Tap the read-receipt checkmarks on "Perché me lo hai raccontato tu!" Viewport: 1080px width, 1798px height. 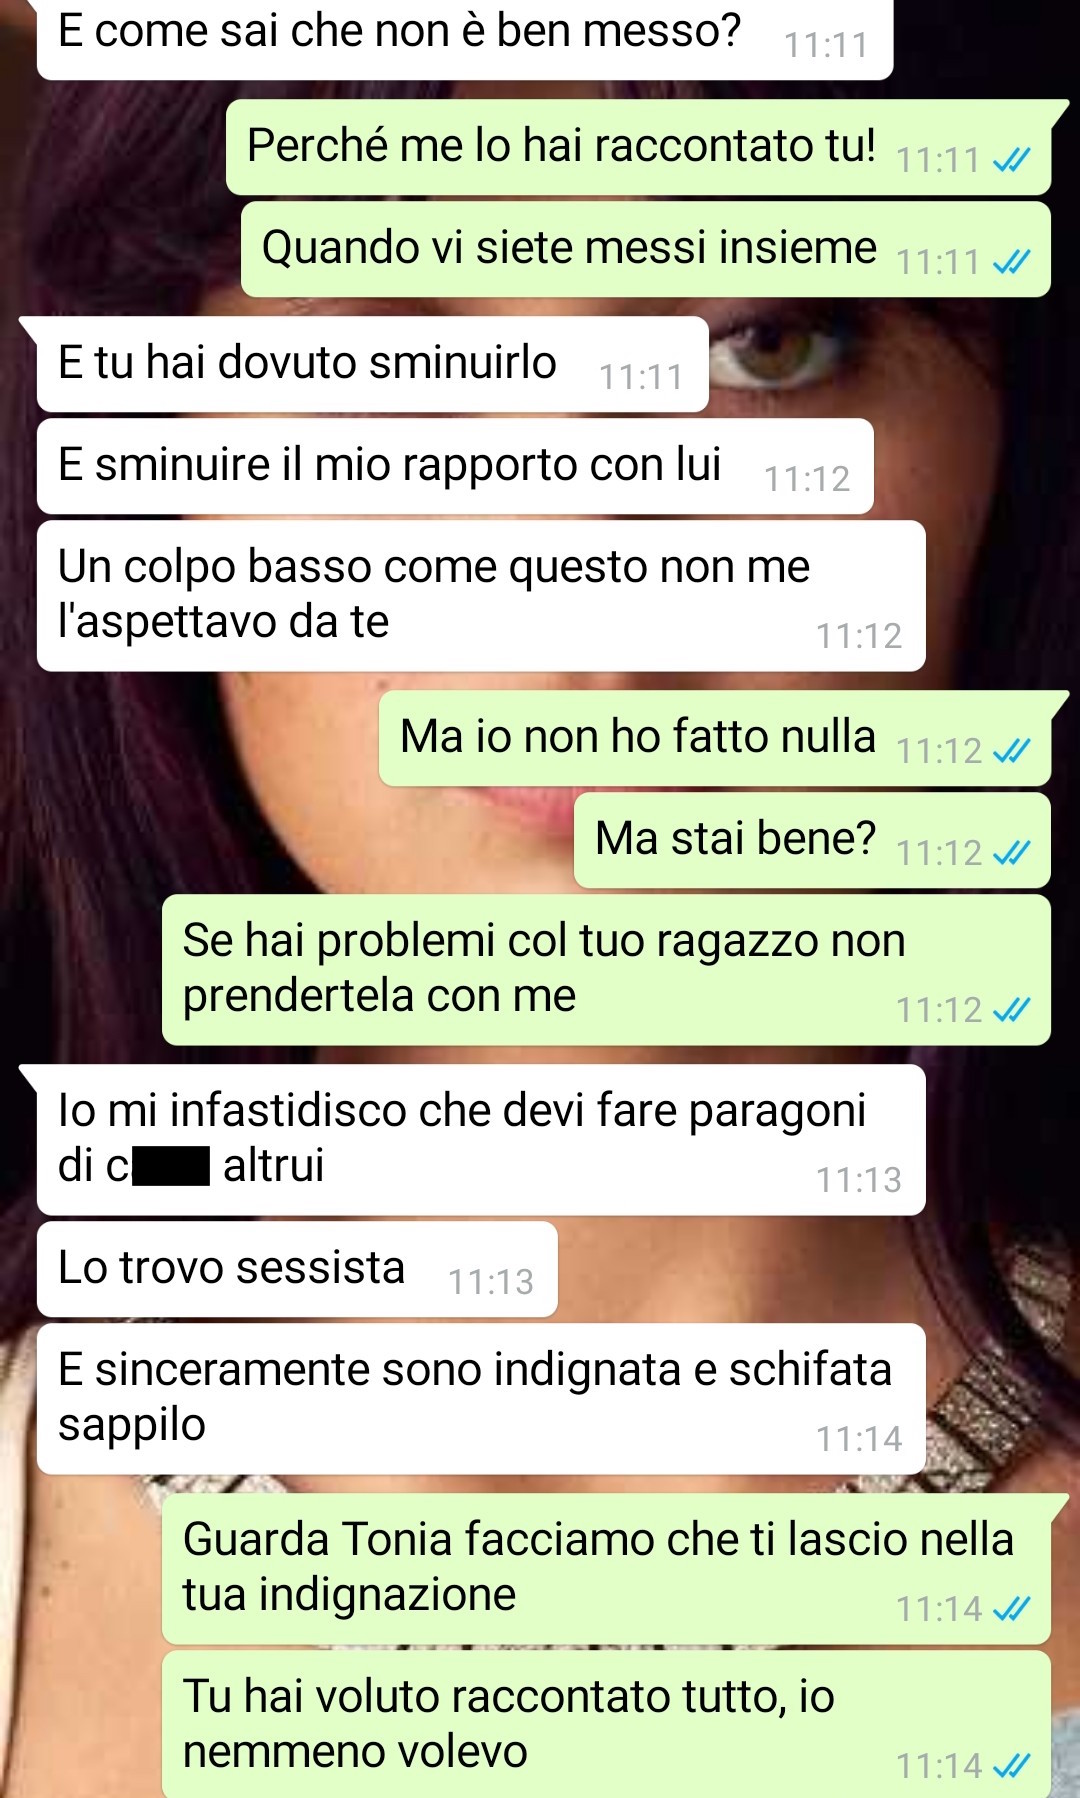[x=1011, y=160]
